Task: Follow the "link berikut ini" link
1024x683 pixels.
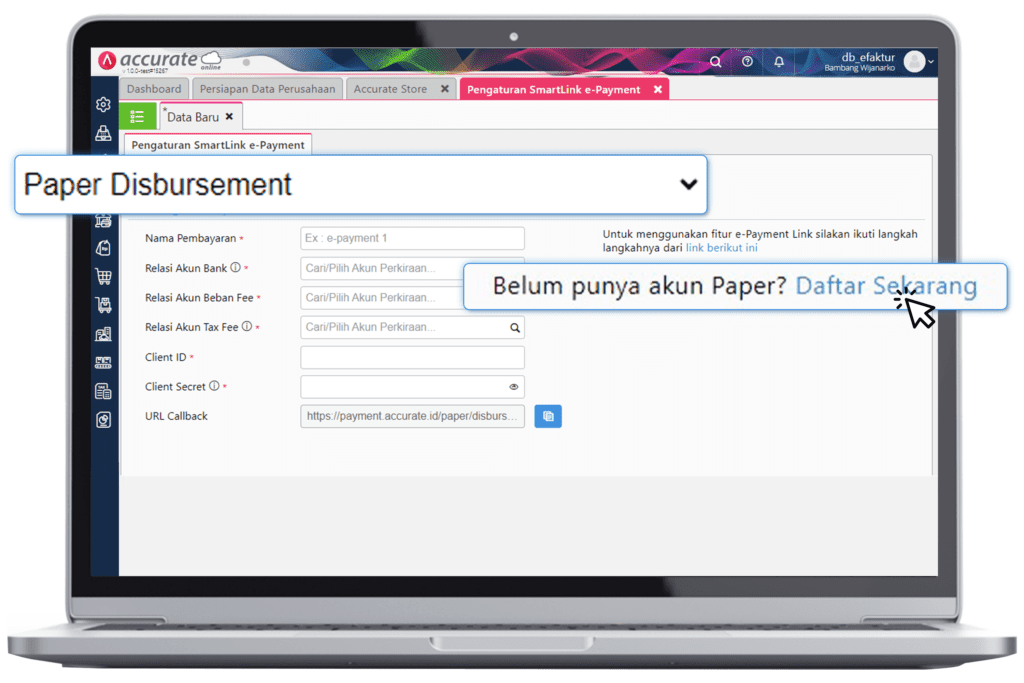Action: coord(722,248)
